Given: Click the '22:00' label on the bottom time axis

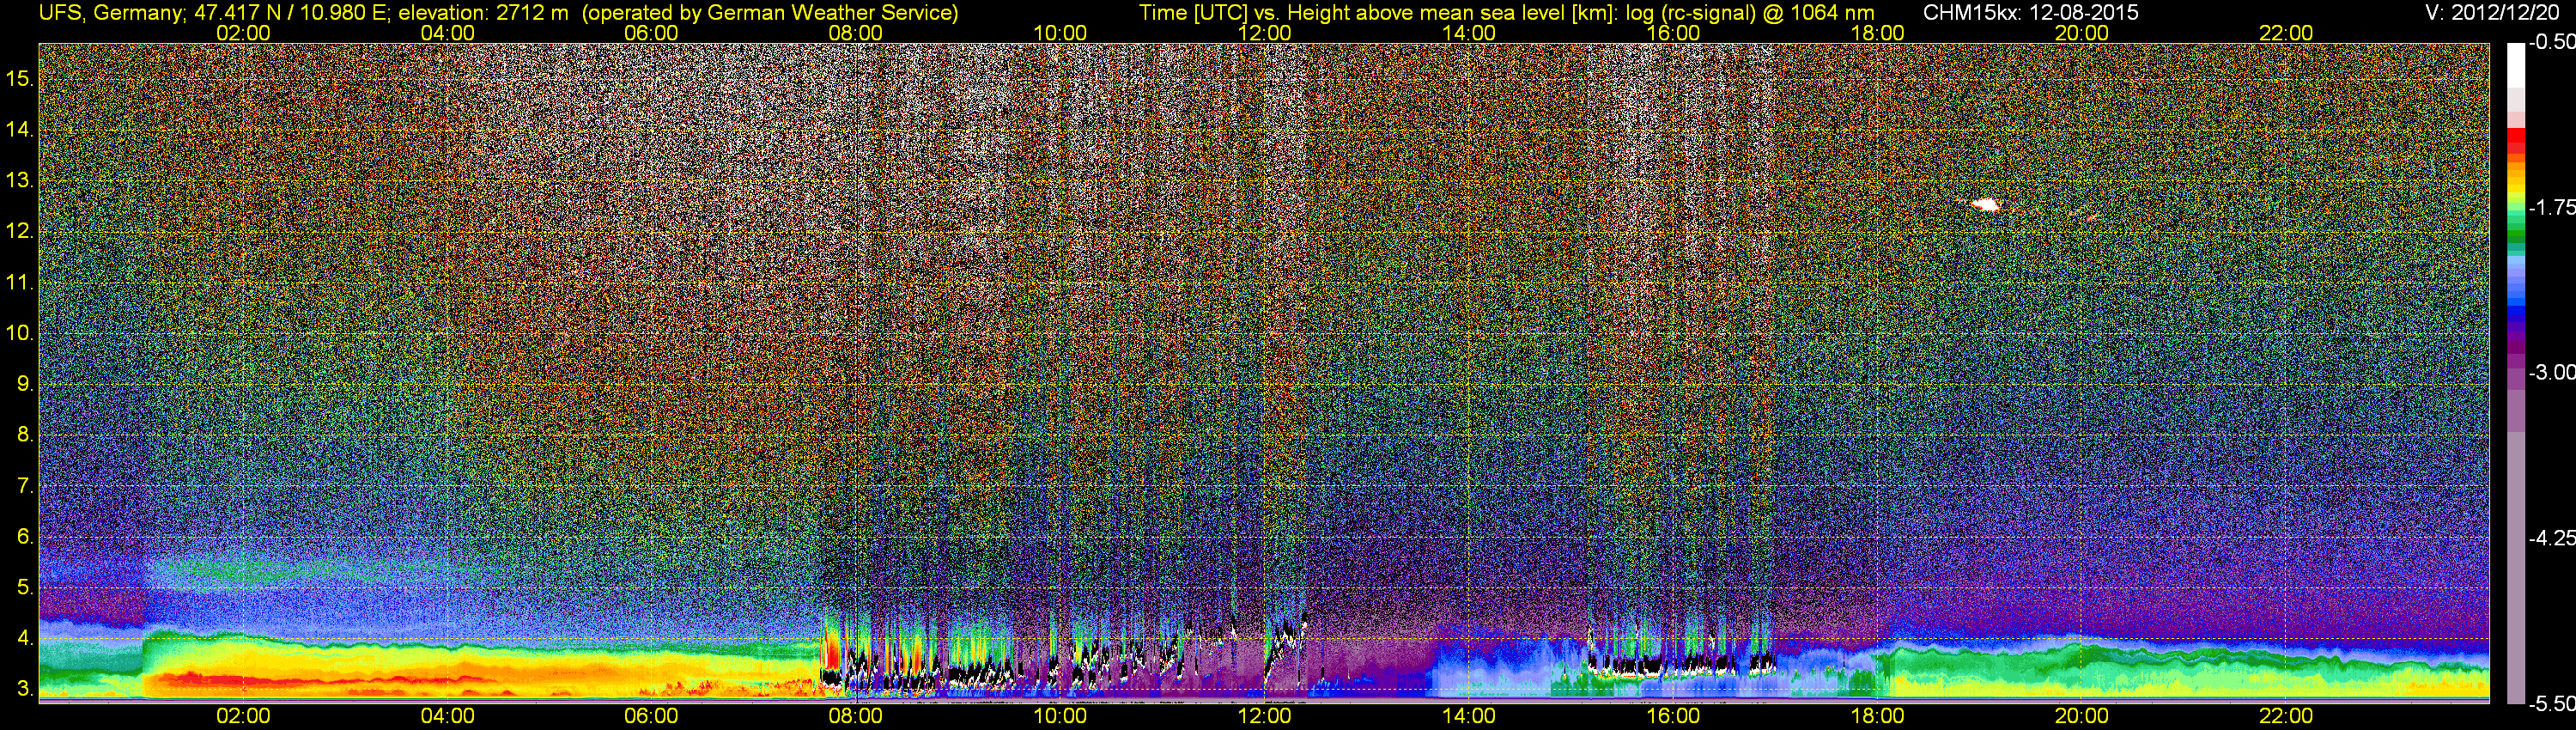Looking at the screenshot, I should pyautogui.click(x=2286, y=716).
